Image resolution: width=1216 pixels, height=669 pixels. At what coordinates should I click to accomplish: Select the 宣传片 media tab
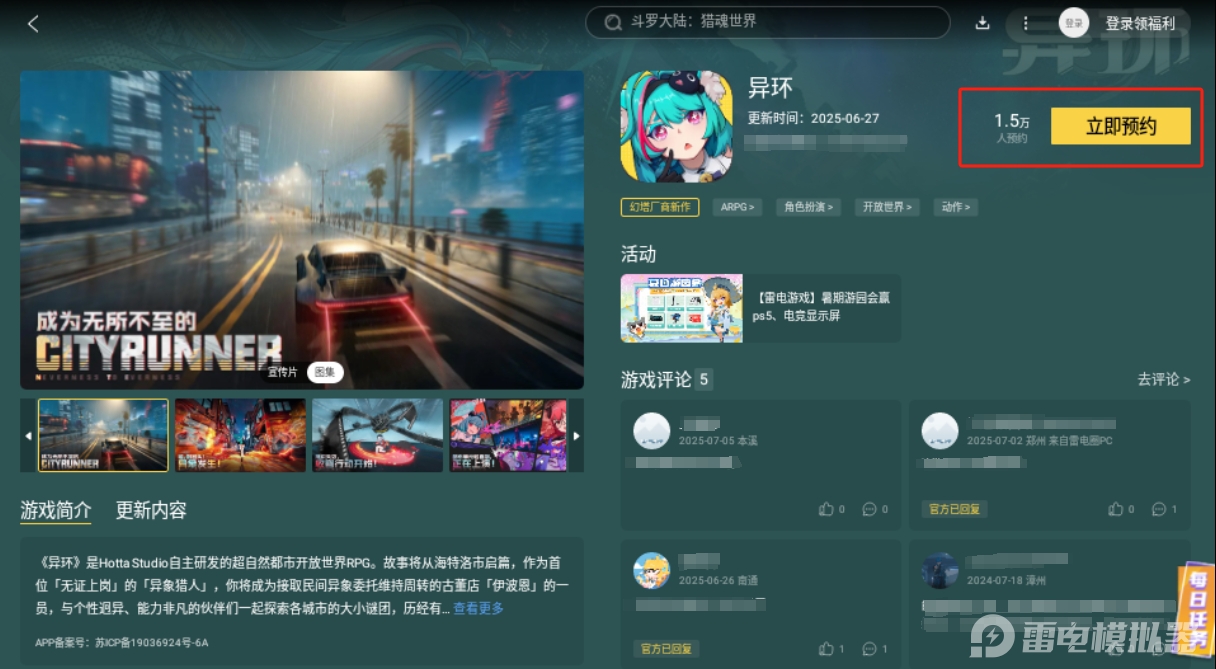pyautogui.click(x=283, y=372)
